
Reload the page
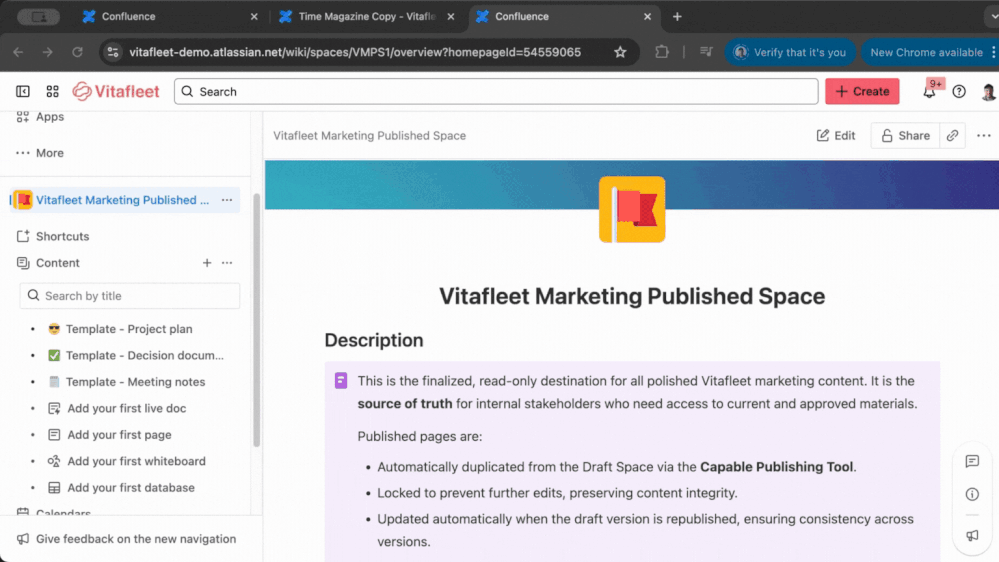point(77,52)
